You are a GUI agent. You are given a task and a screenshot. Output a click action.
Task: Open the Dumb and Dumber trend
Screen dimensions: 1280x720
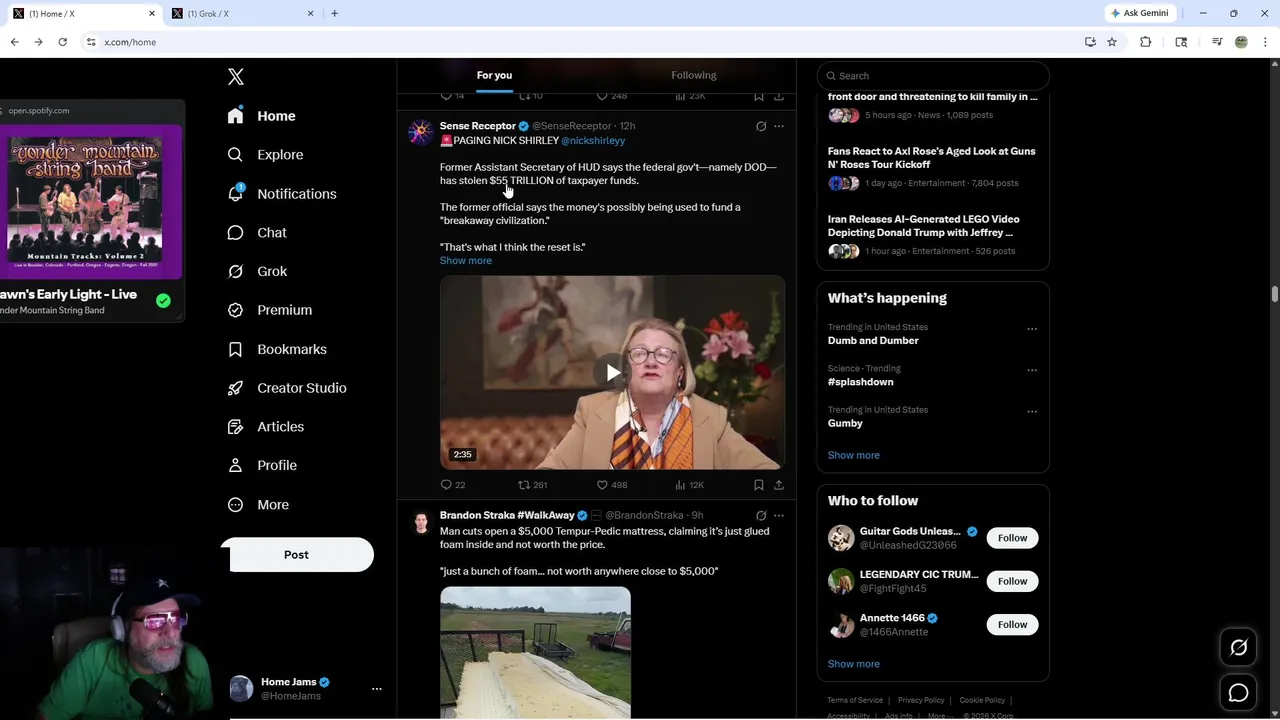click(x=873, y=341)
